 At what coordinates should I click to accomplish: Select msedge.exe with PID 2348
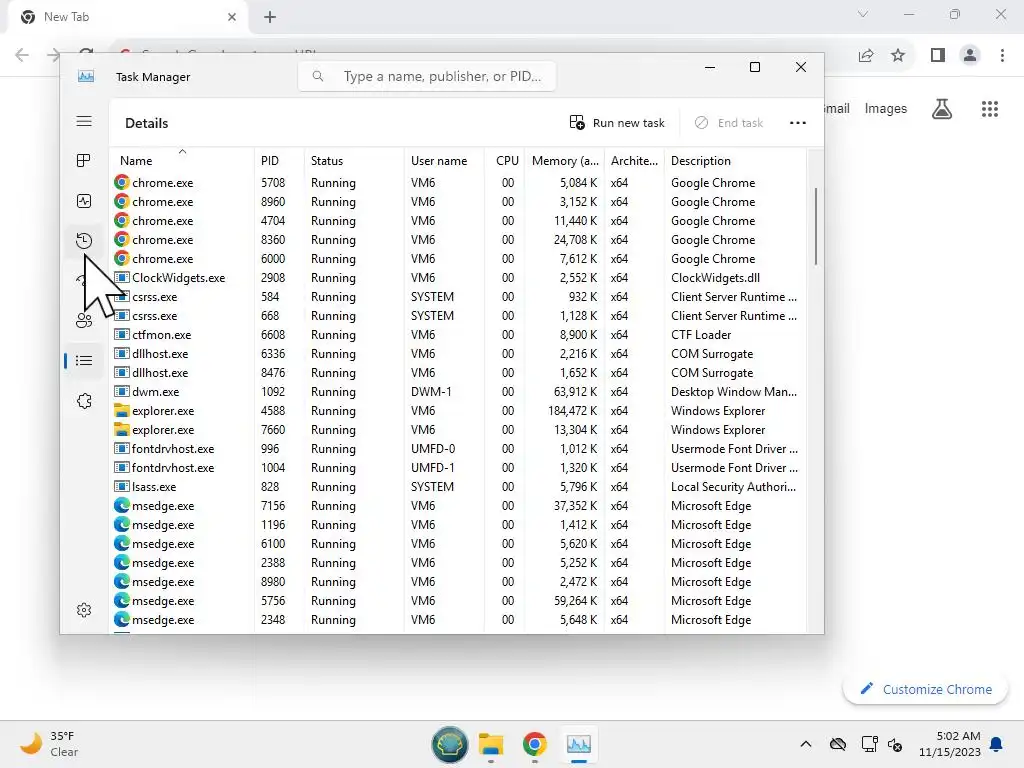(458, 620)
